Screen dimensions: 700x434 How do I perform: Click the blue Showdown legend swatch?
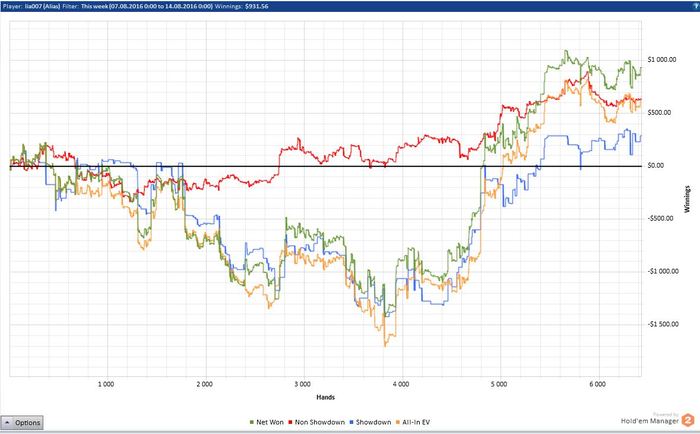click(352, 422)
